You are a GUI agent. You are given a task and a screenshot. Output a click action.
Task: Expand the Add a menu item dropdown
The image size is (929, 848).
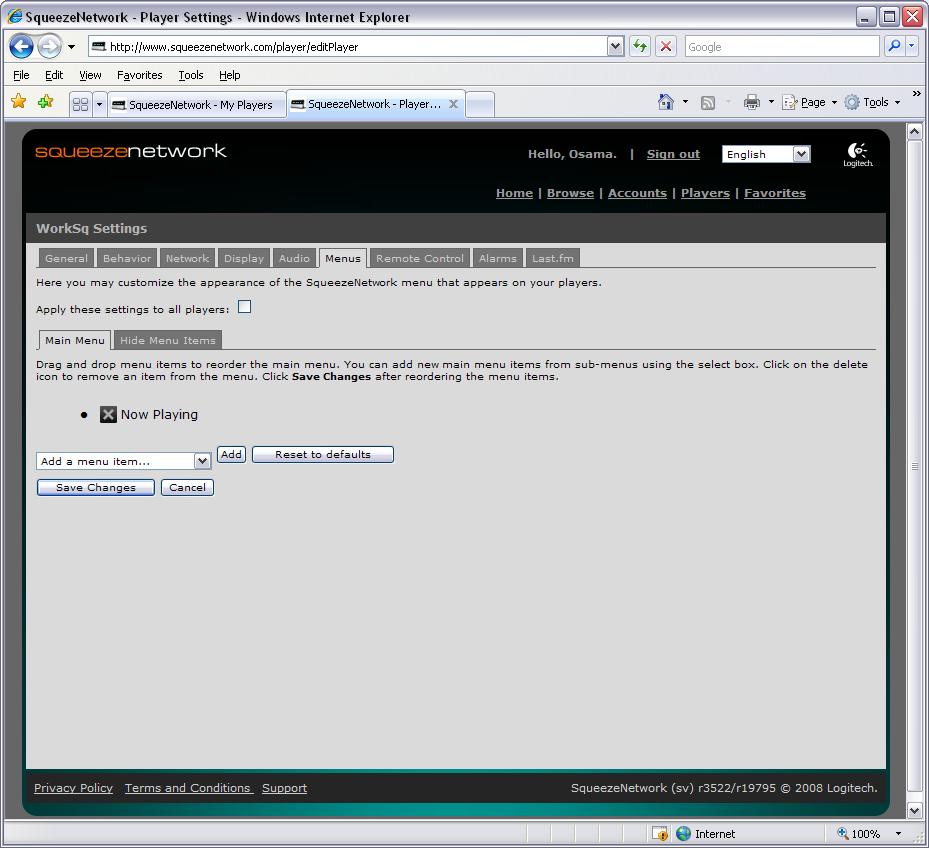[x=202, y=461]
